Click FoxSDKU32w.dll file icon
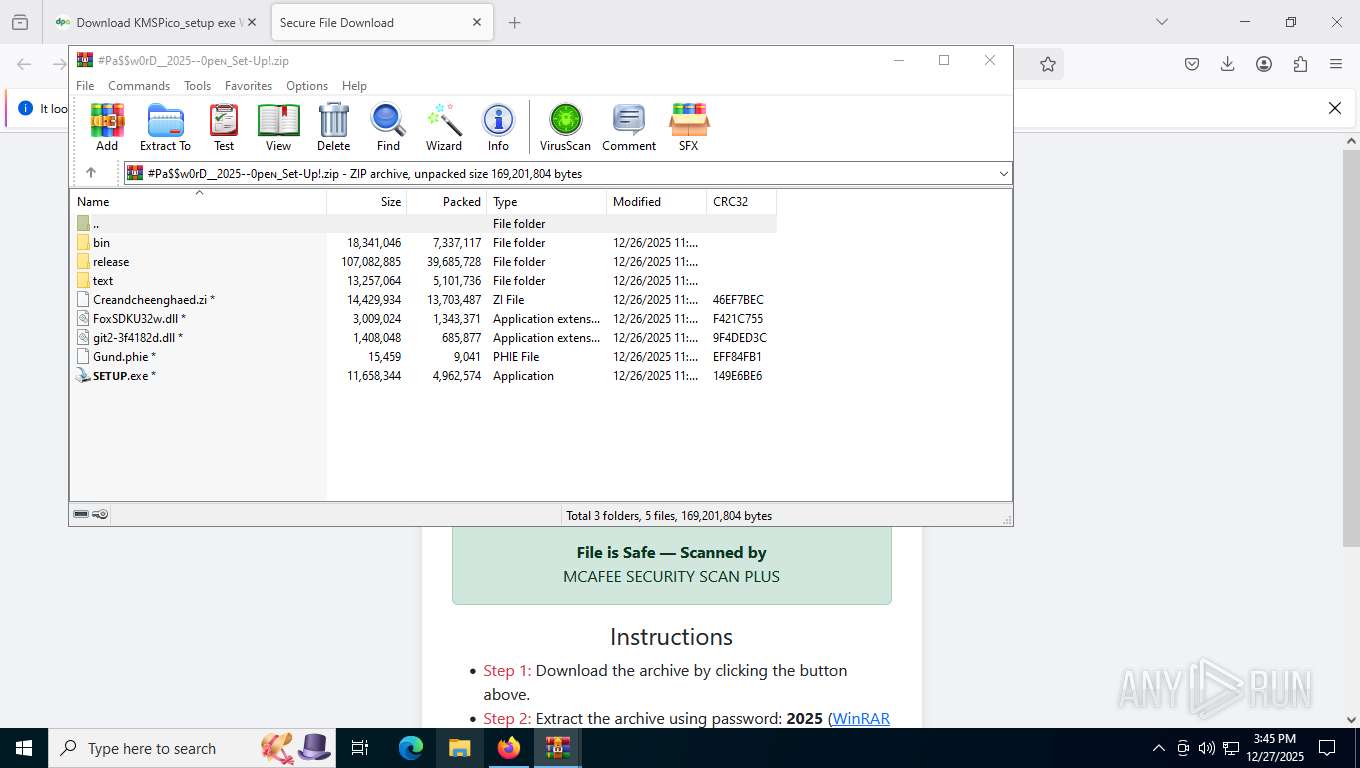Screen dimensions: 1360x768 83,319
